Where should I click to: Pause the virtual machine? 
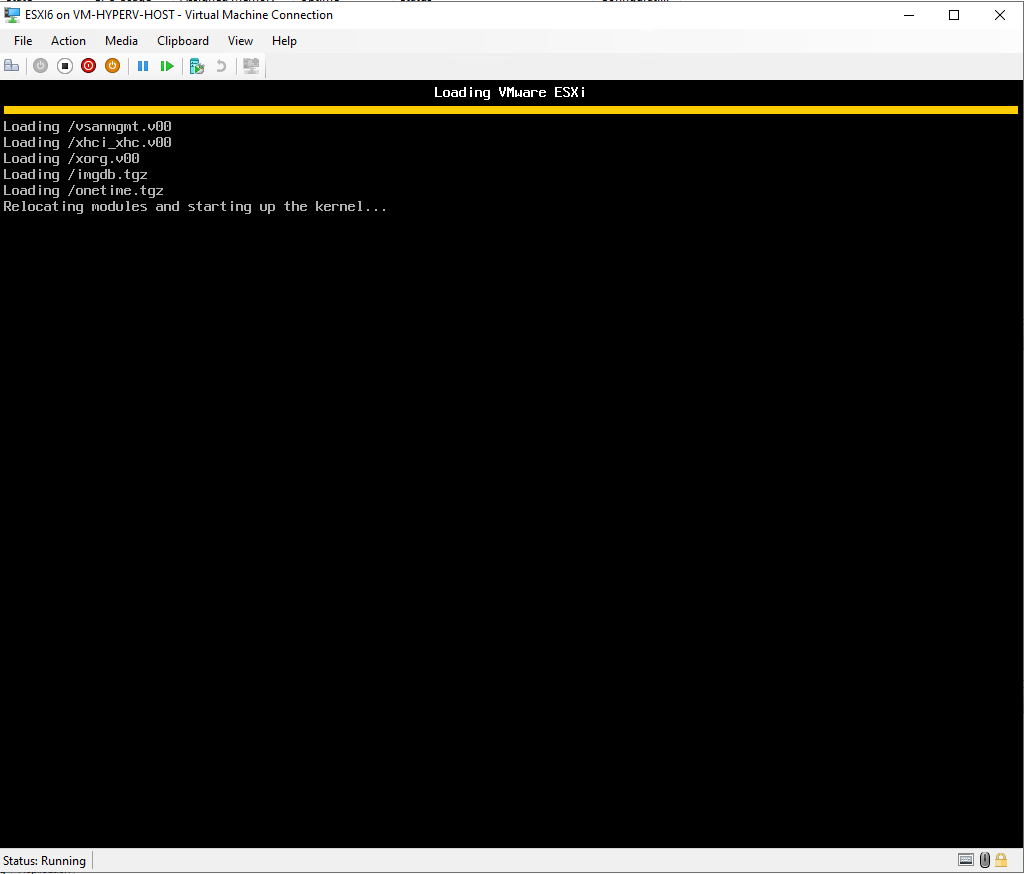143,66
